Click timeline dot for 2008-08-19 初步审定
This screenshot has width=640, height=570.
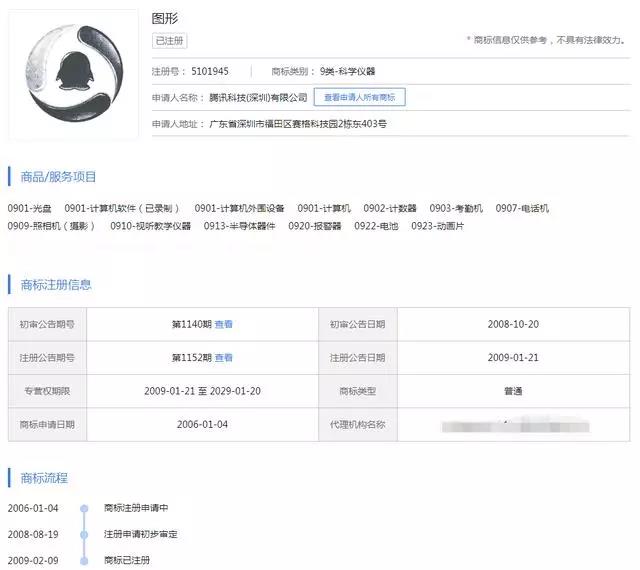tap(85, 534)
